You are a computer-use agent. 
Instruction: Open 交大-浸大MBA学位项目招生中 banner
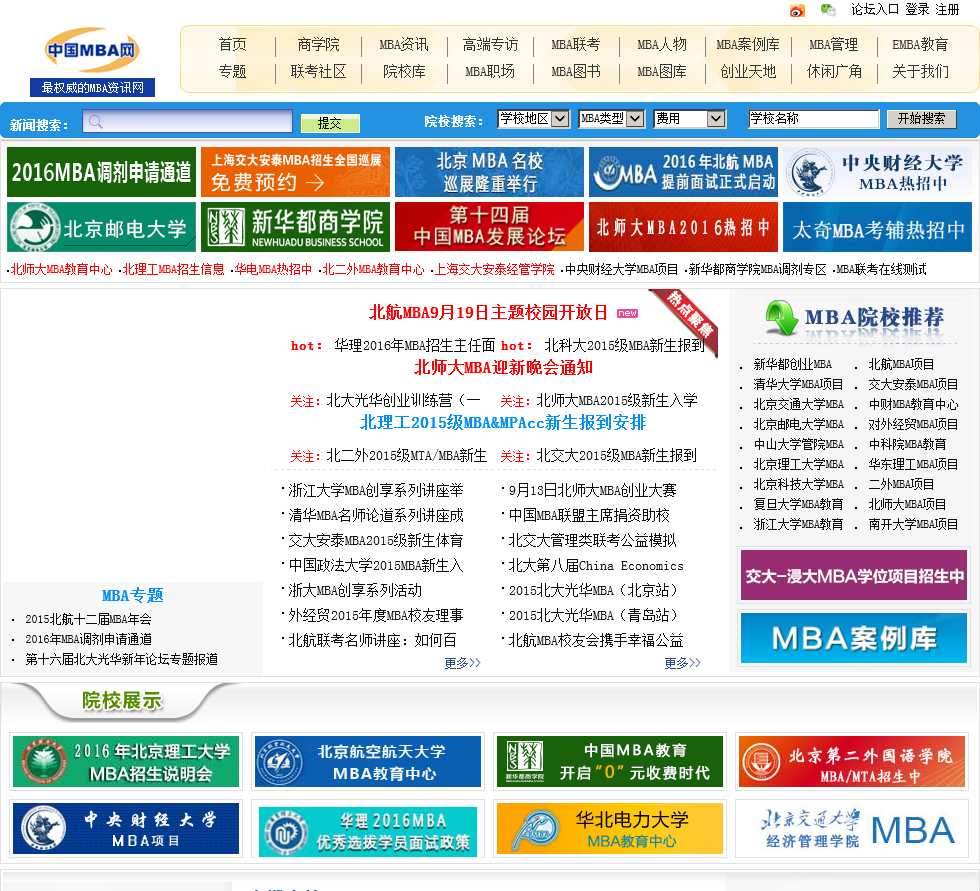click(x=854, y=575)
